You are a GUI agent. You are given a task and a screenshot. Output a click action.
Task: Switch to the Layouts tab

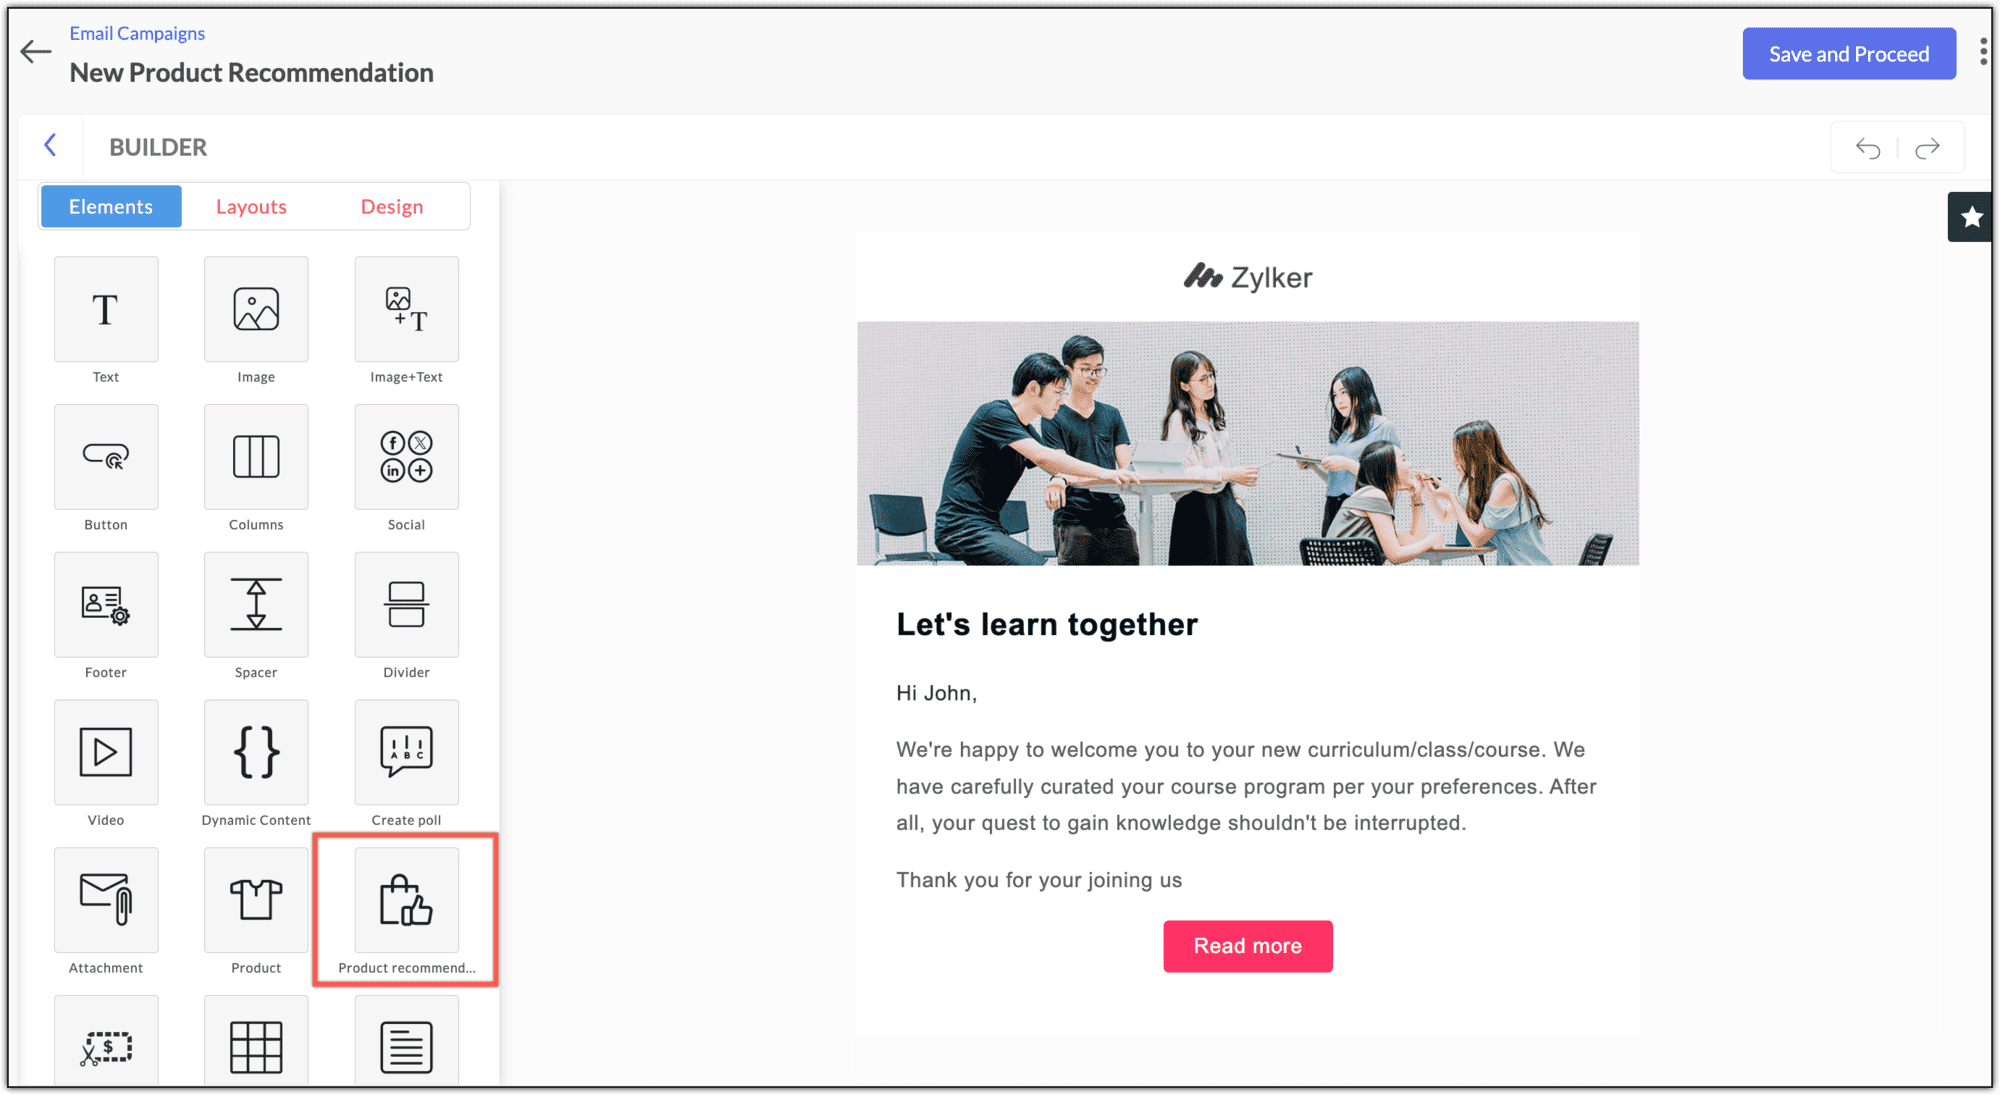pyautogui.click(x=251, y=207)
